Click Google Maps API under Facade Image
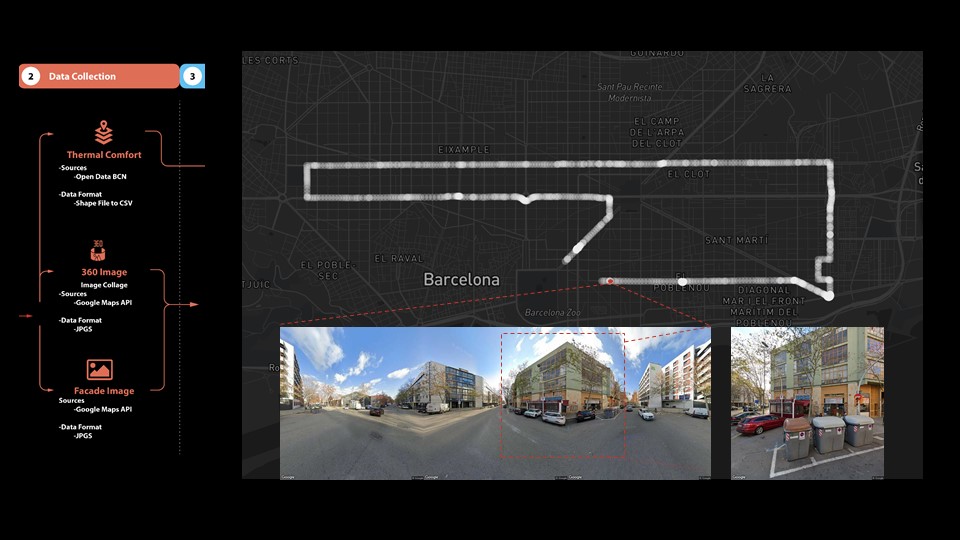This screenshot has height=540, width=960. [x=103, y=409]
